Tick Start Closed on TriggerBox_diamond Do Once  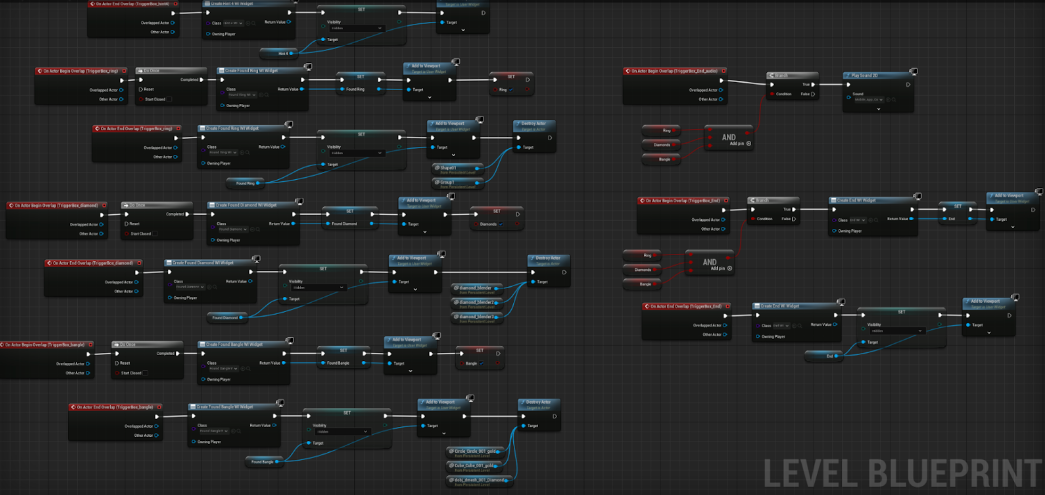(x=157, y=234)
